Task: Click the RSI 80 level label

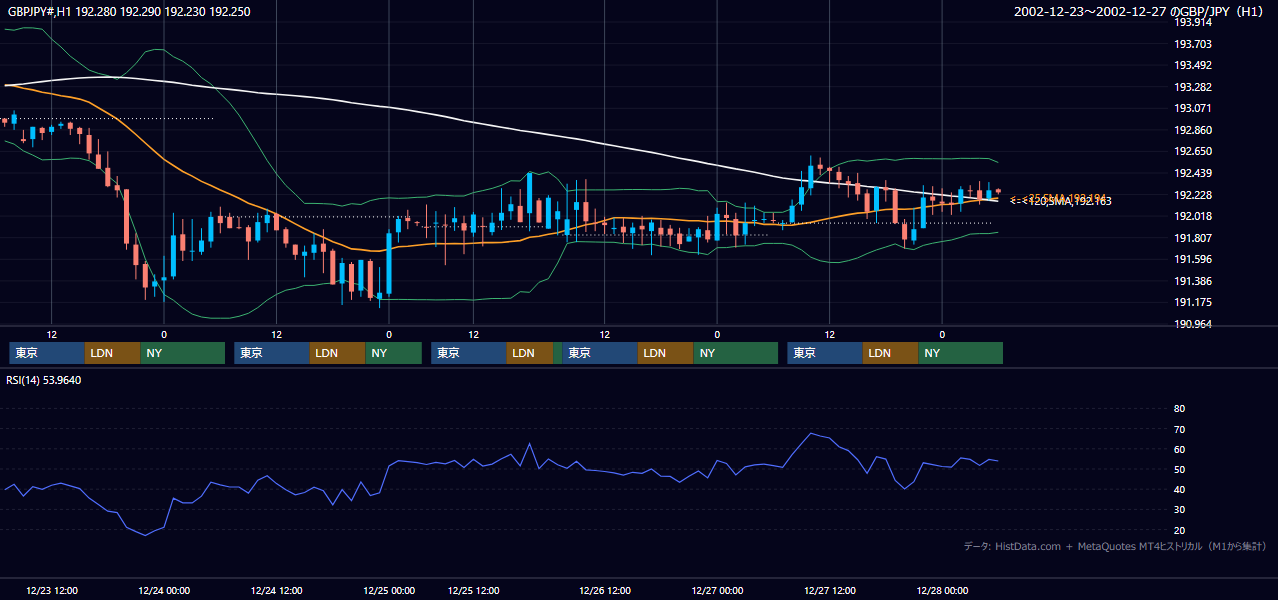Action: coord(1179,409)
